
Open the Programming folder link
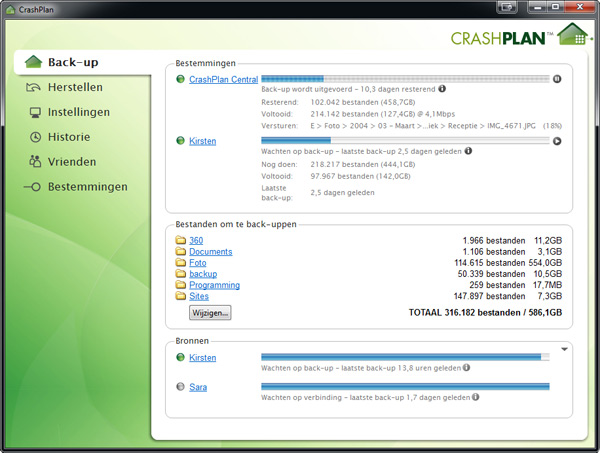click(214, 285)
